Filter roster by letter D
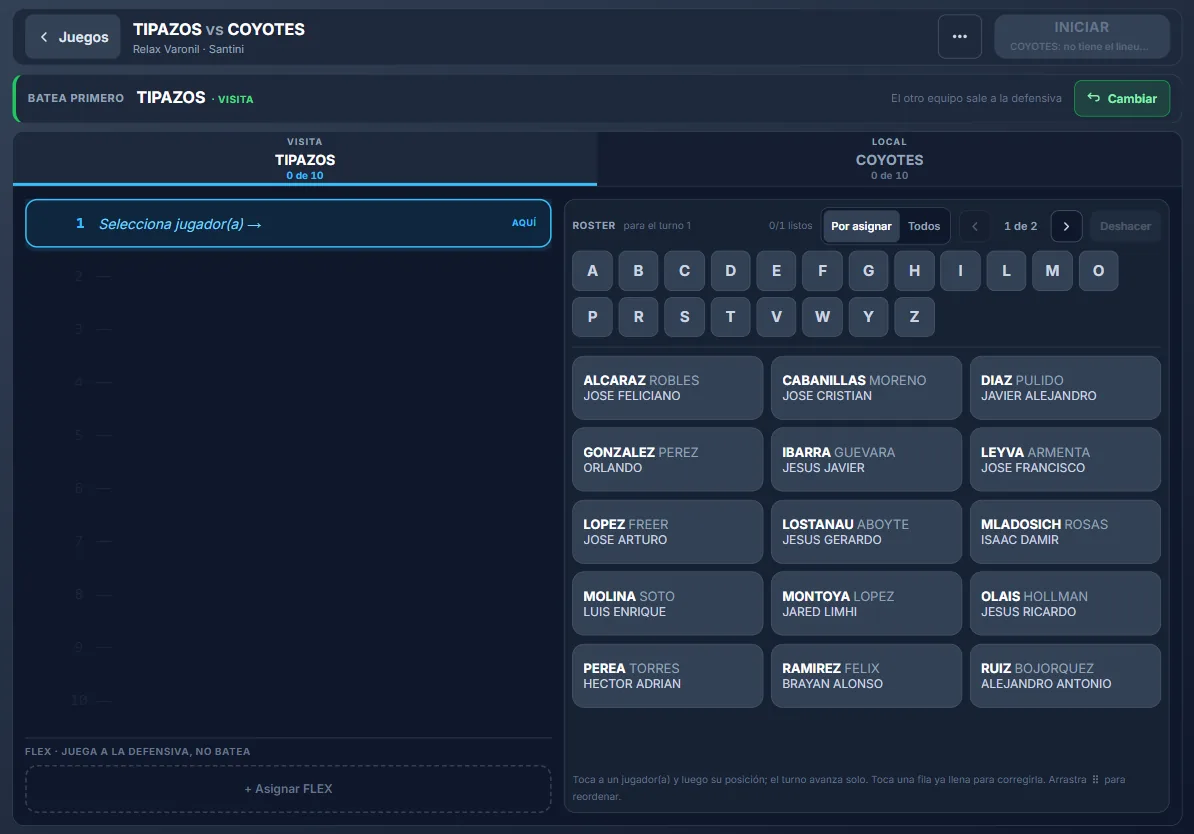This screenshot has height=834, width=1194. click(x=730, y=270)
